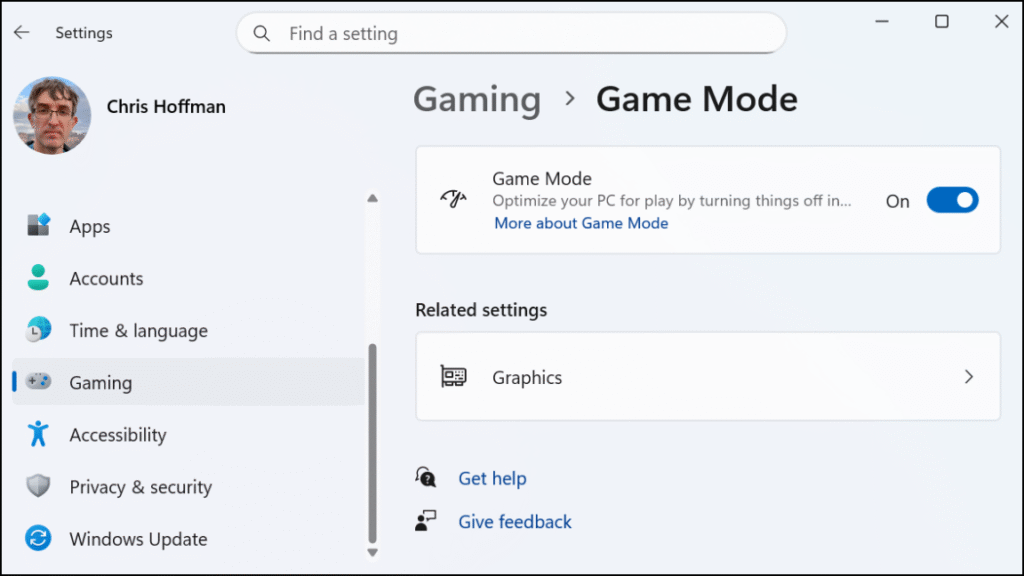Open Chris Hoffman profile picture

coord(52,115)
